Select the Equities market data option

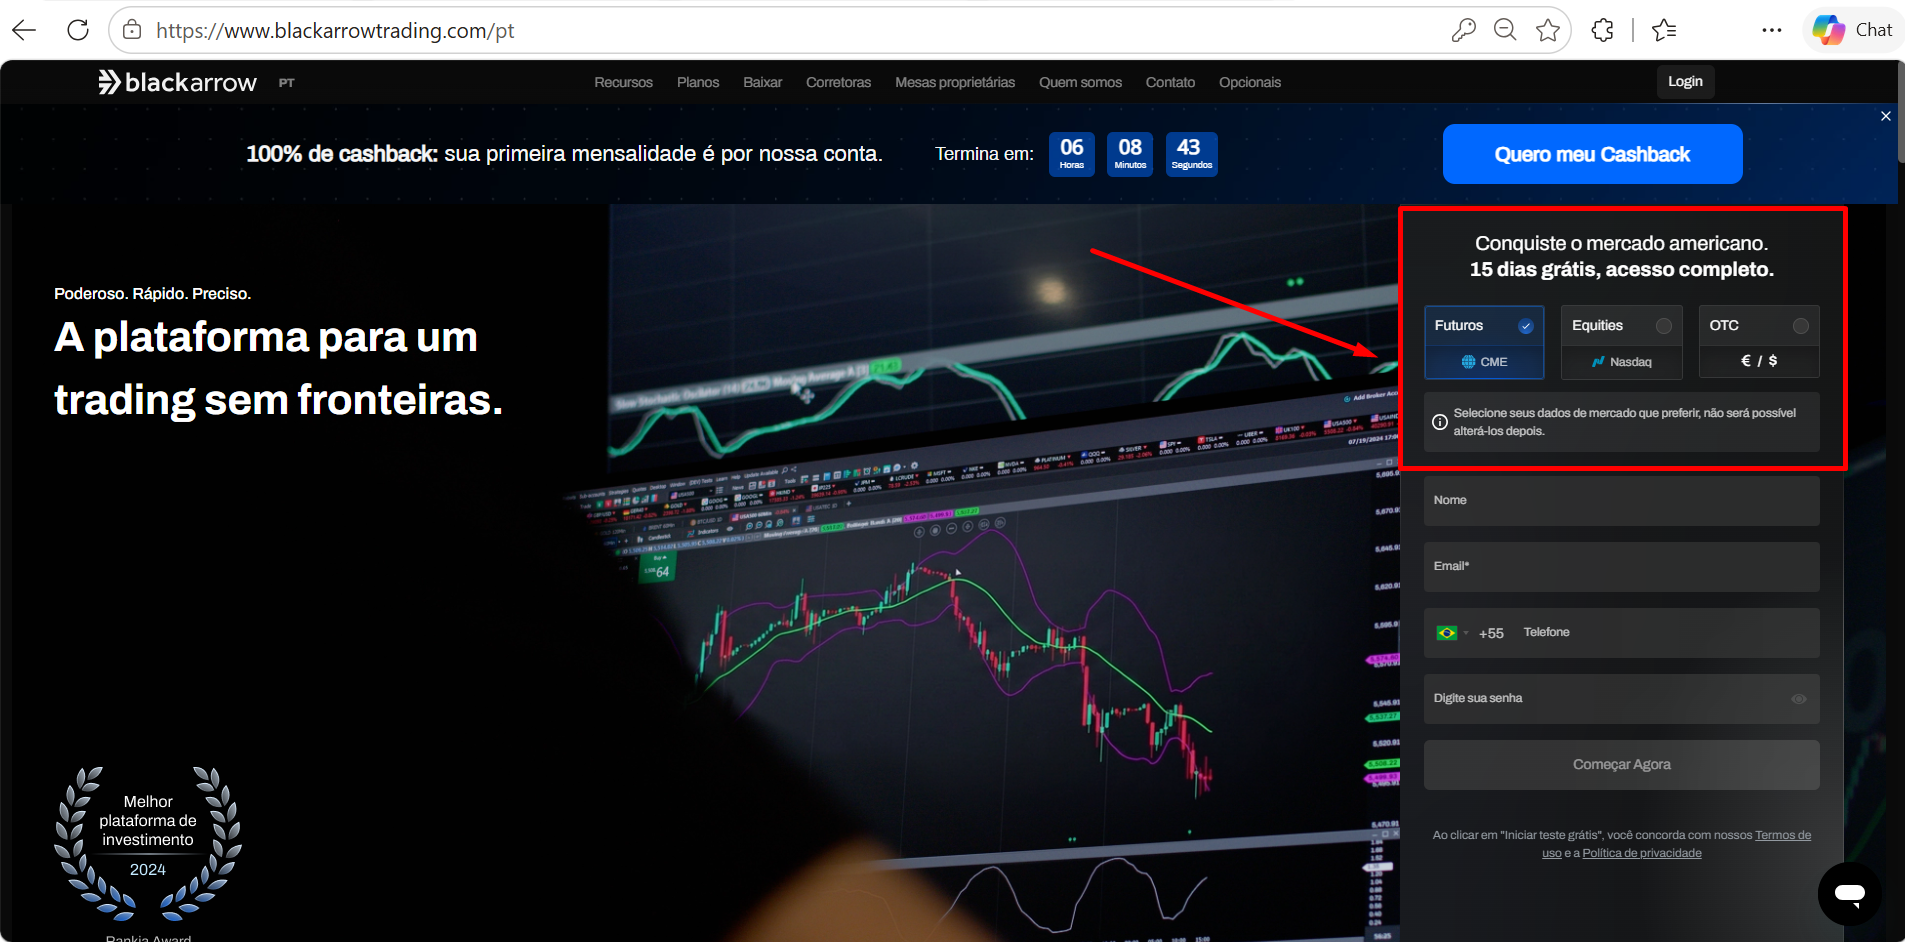click(x=1621, y=342)
